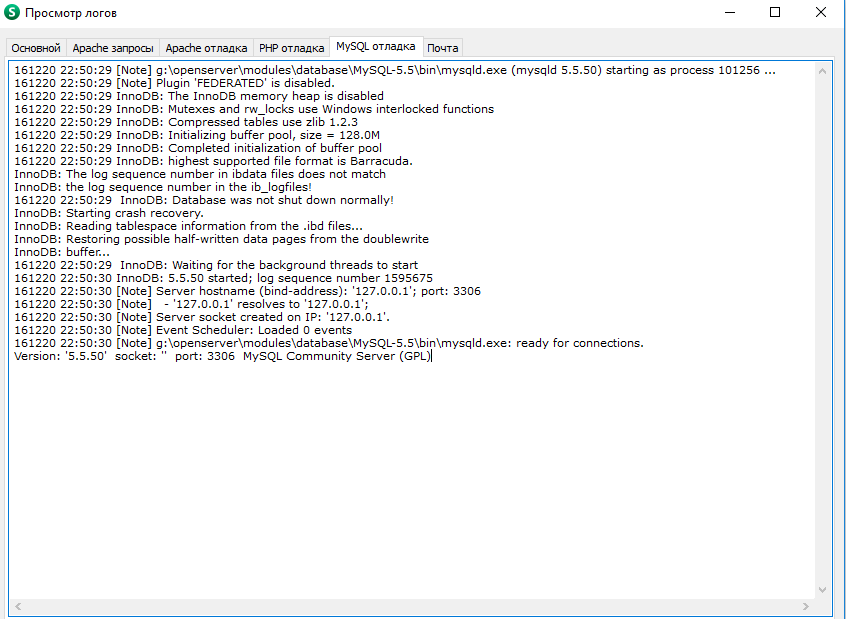
Task: Select the Apache отладка tab
Action: (206, 48)
